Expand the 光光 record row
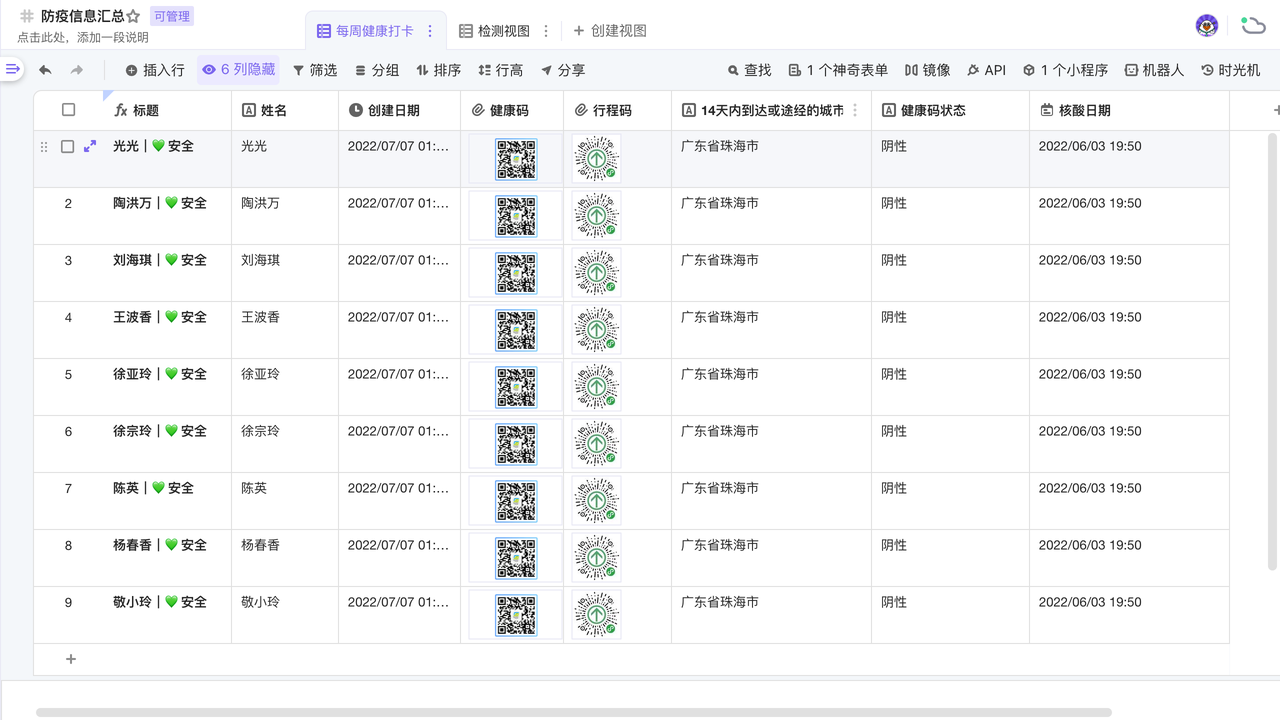 click(90, 146)
